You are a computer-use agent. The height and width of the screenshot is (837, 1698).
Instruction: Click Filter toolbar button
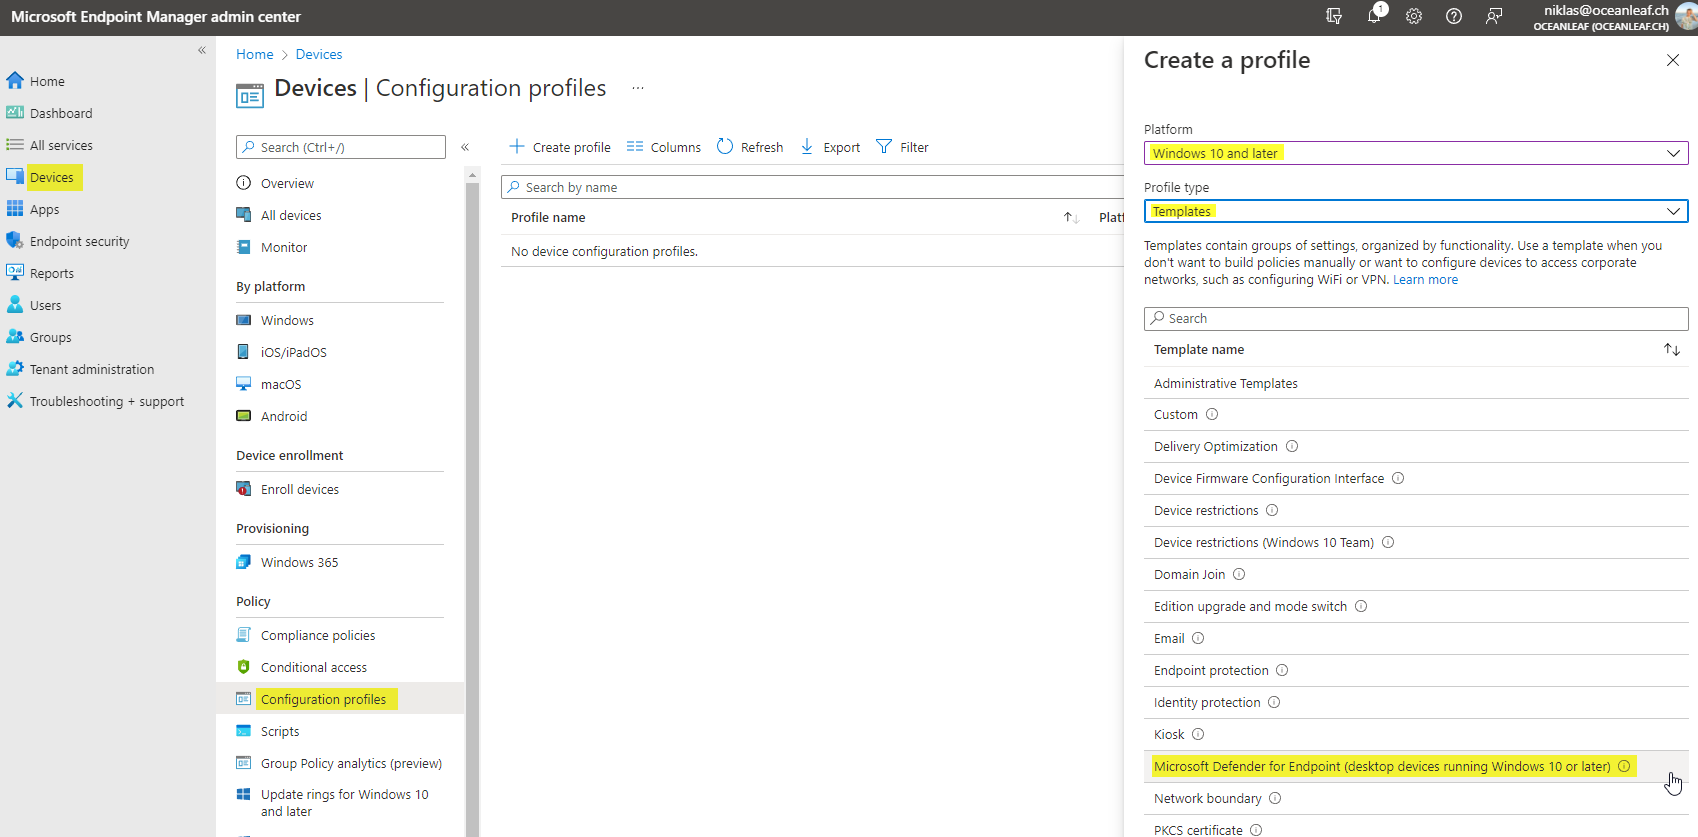tap(902, 147)
